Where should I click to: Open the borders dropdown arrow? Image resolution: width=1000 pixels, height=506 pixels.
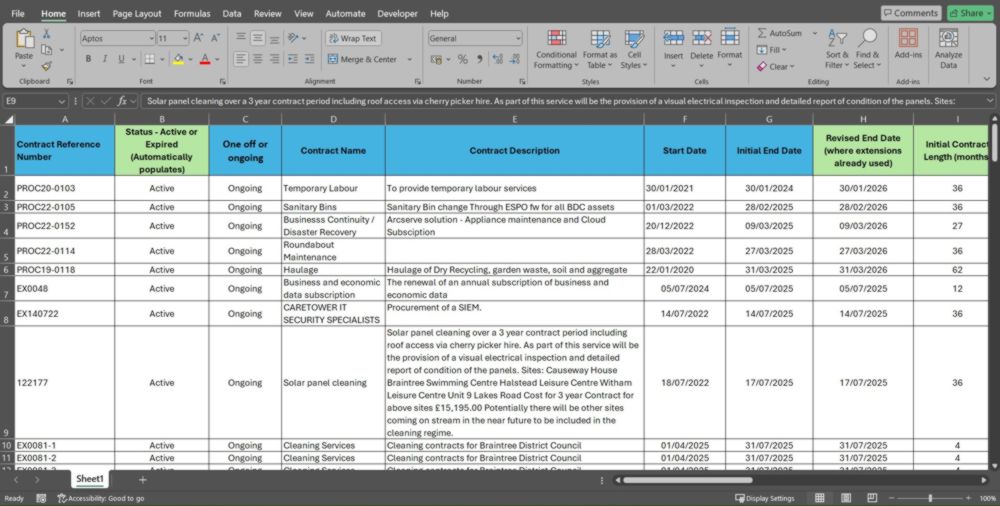pyautogui.click(x=162, y=59)
